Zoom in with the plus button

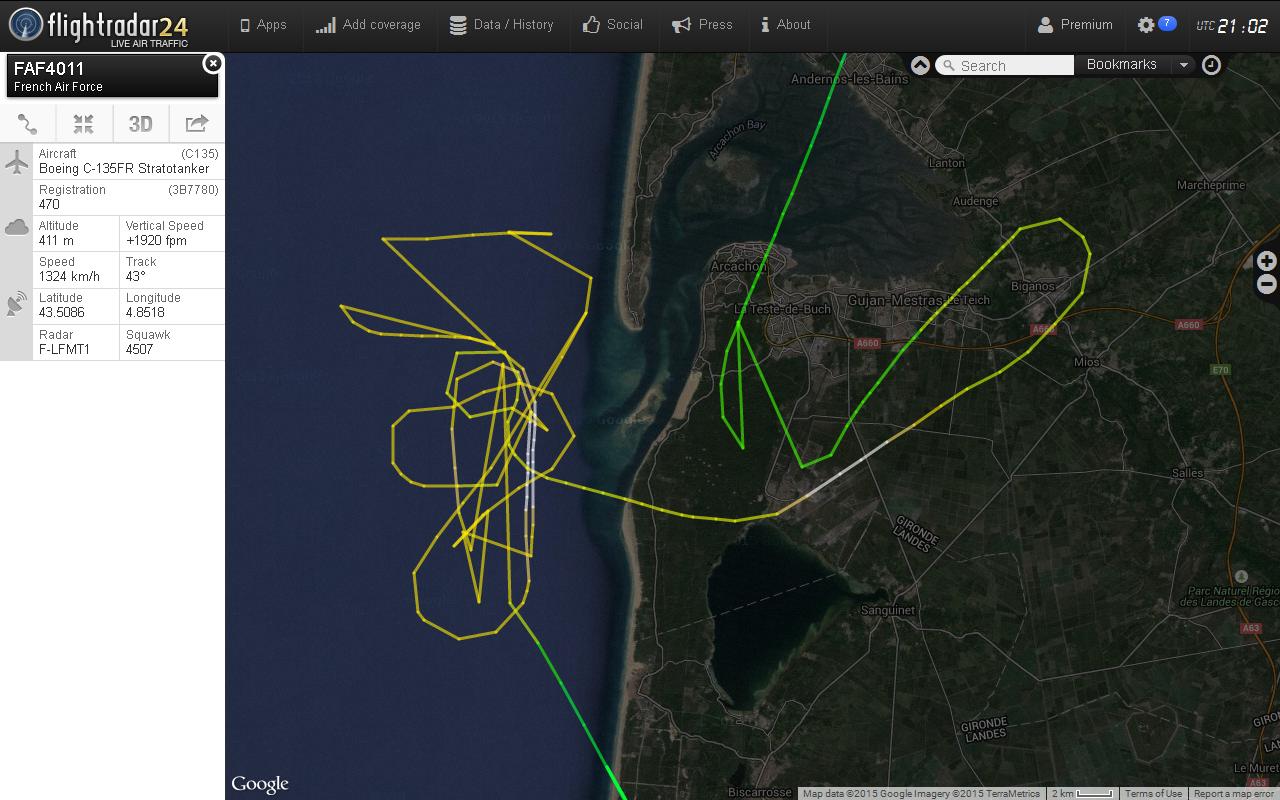[1266, 261]
